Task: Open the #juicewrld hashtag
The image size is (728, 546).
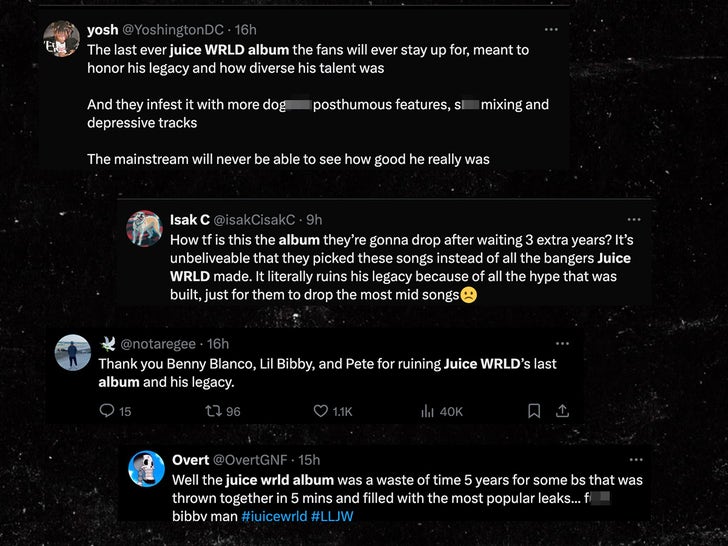Action: click(x=274, y=517)
